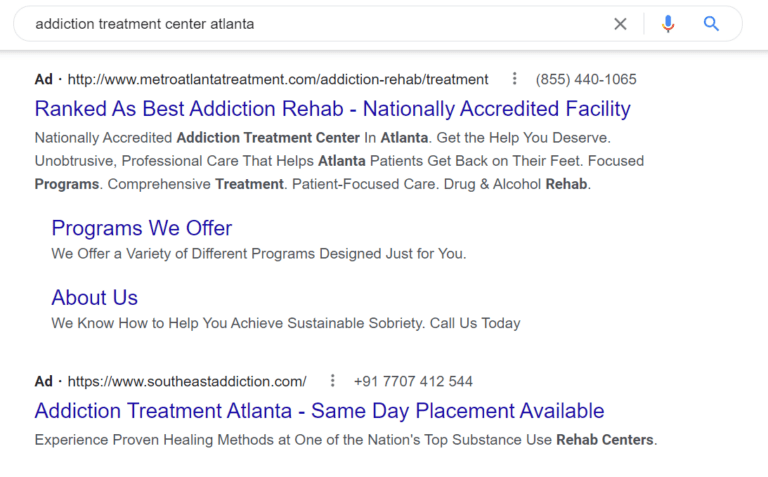Click the southeastaddiction.com ad URL
This screenshot has width=768, height=477.
(x=187, y=382)
